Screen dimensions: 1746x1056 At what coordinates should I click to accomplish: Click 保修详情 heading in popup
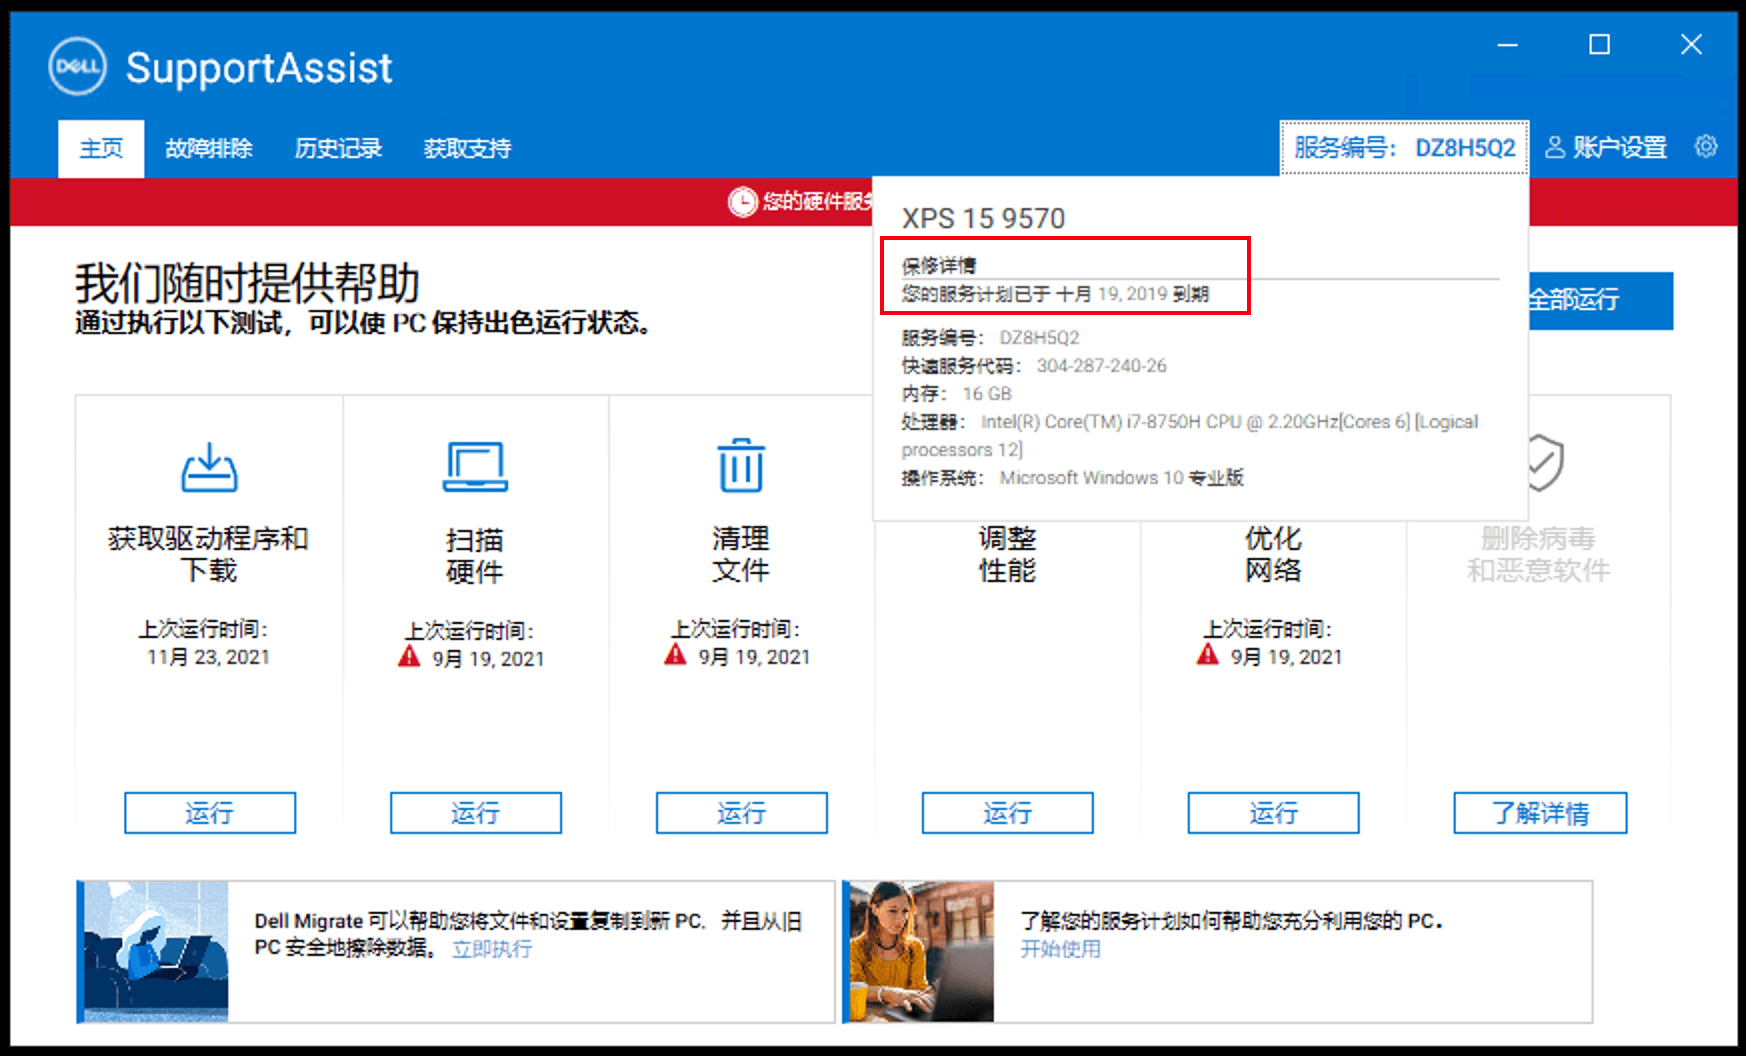tap(939, 265)
